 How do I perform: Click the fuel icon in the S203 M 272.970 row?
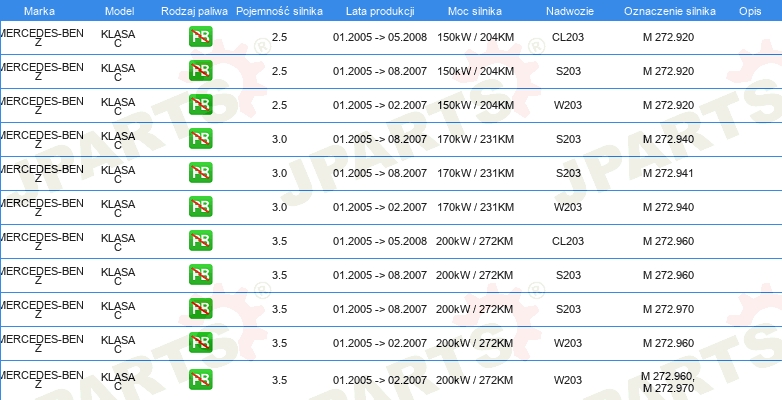(x=200, y=308)
